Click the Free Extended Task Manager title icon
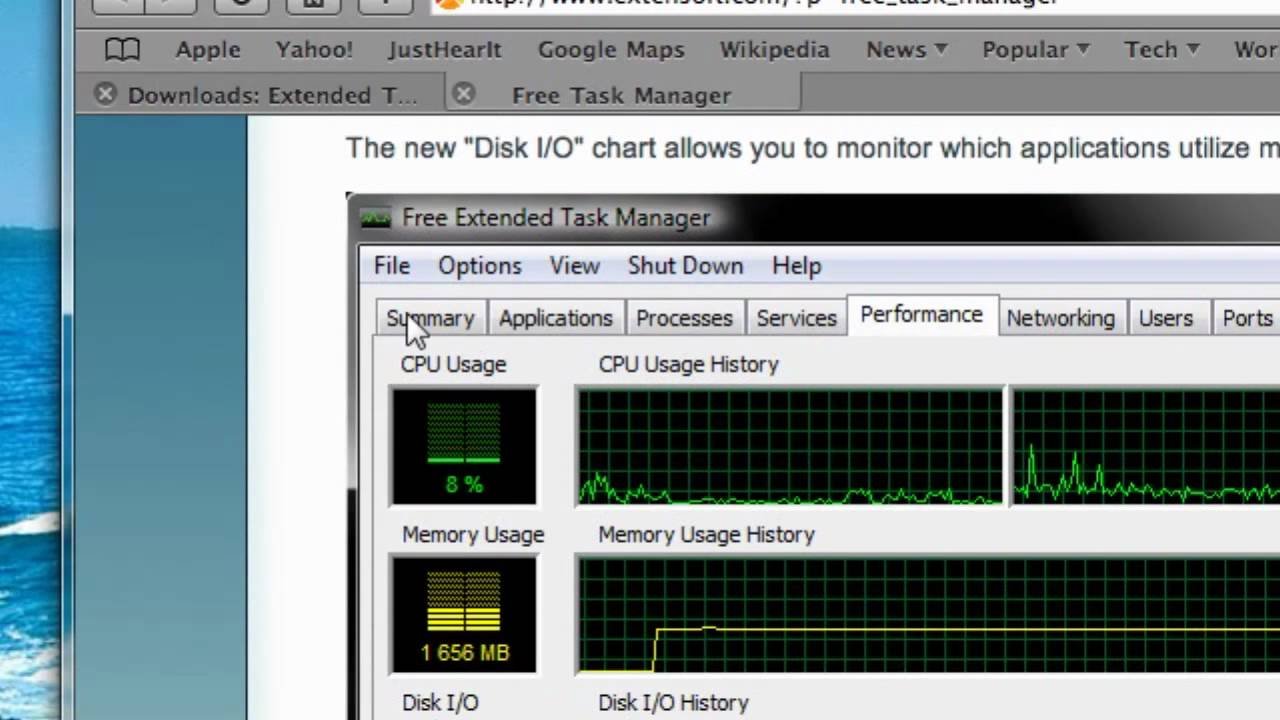This screenshot has width=1280, height=720. pos(376,218)
